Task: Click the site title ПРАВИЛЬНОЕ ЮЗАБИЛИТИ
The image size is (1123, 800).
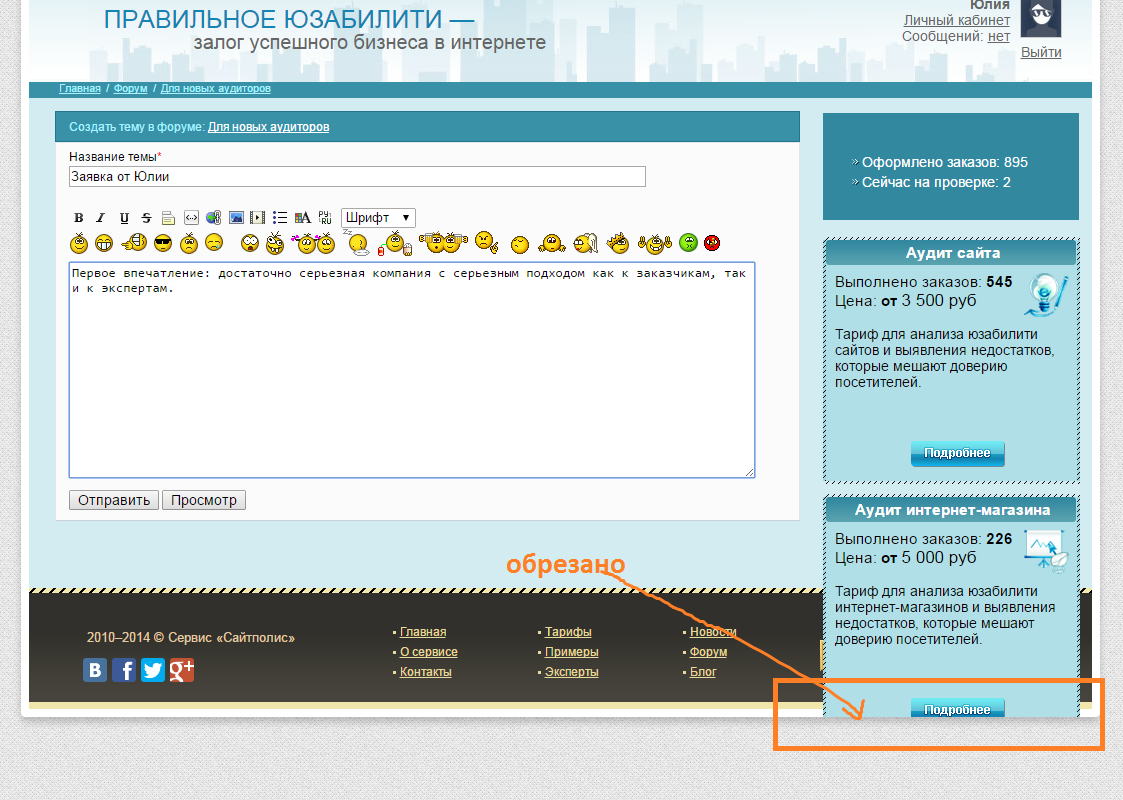Action: point(273,19)
